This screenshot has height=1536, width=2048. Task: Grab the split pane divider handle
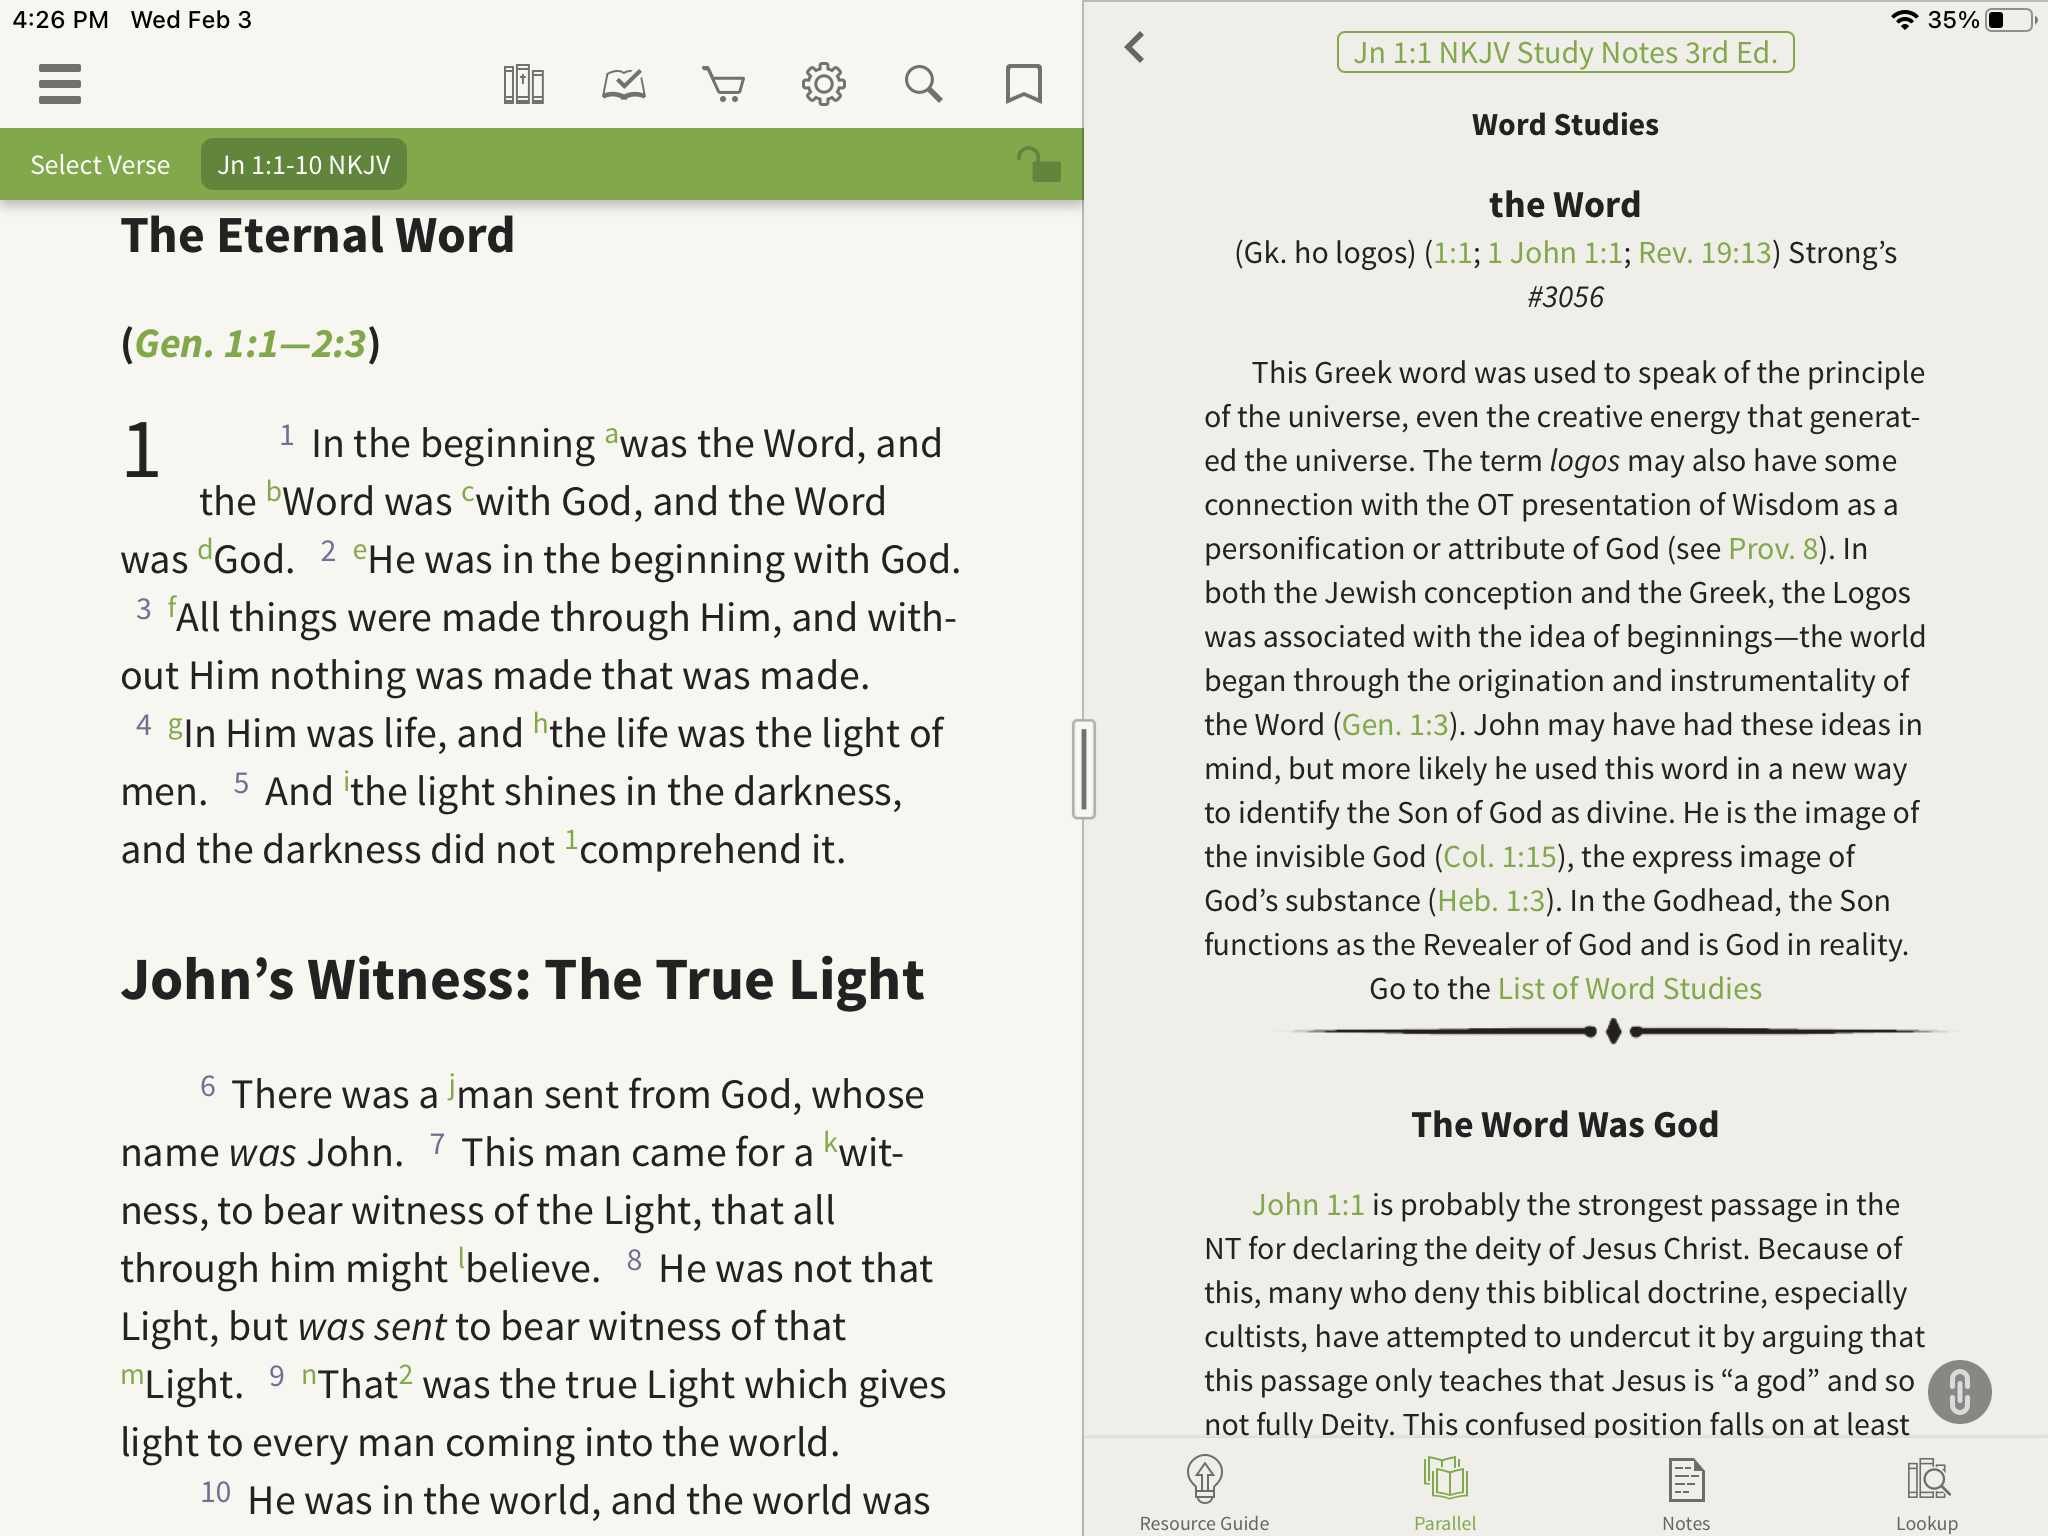(1084, 768)
